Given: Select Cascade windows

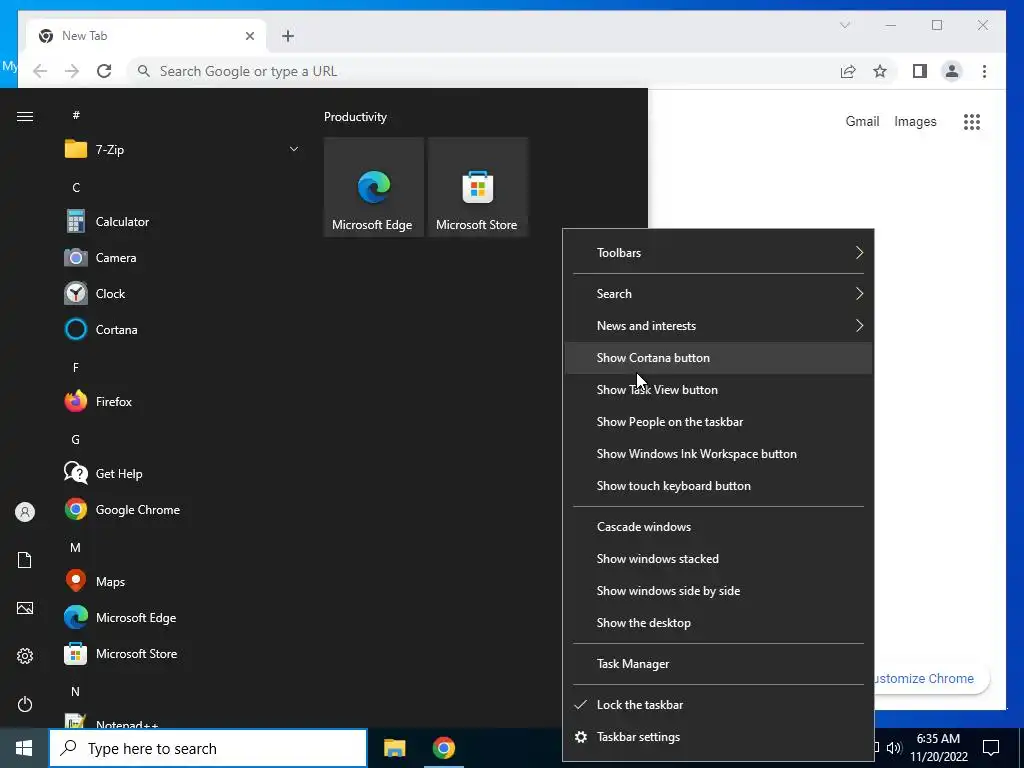Looking at the screenshot, I should coord(718,527).
